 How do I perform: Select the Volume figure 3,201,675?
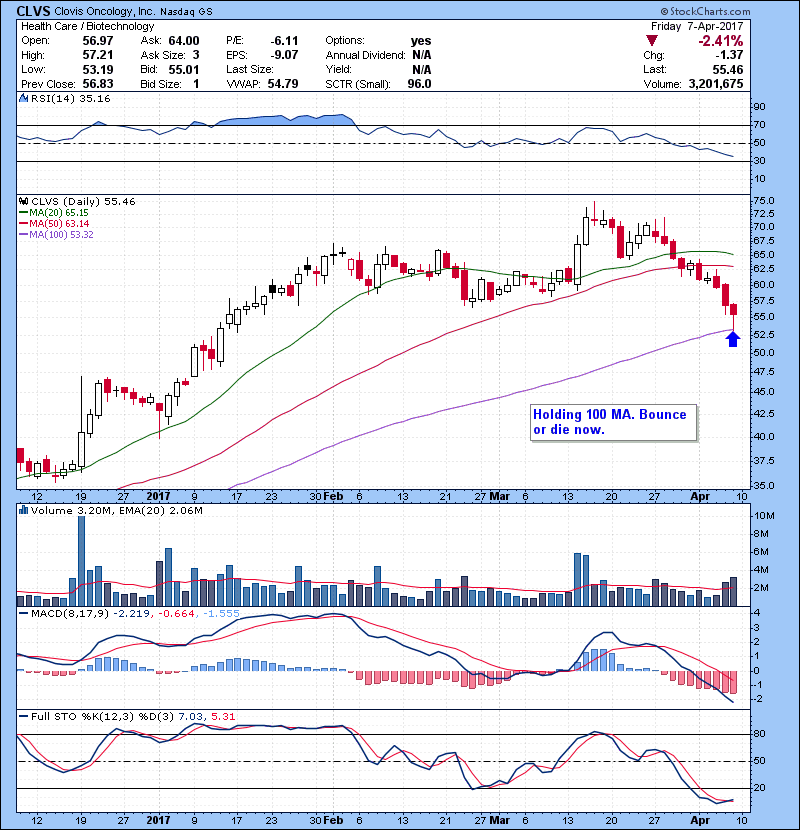(x=716, y=84)
